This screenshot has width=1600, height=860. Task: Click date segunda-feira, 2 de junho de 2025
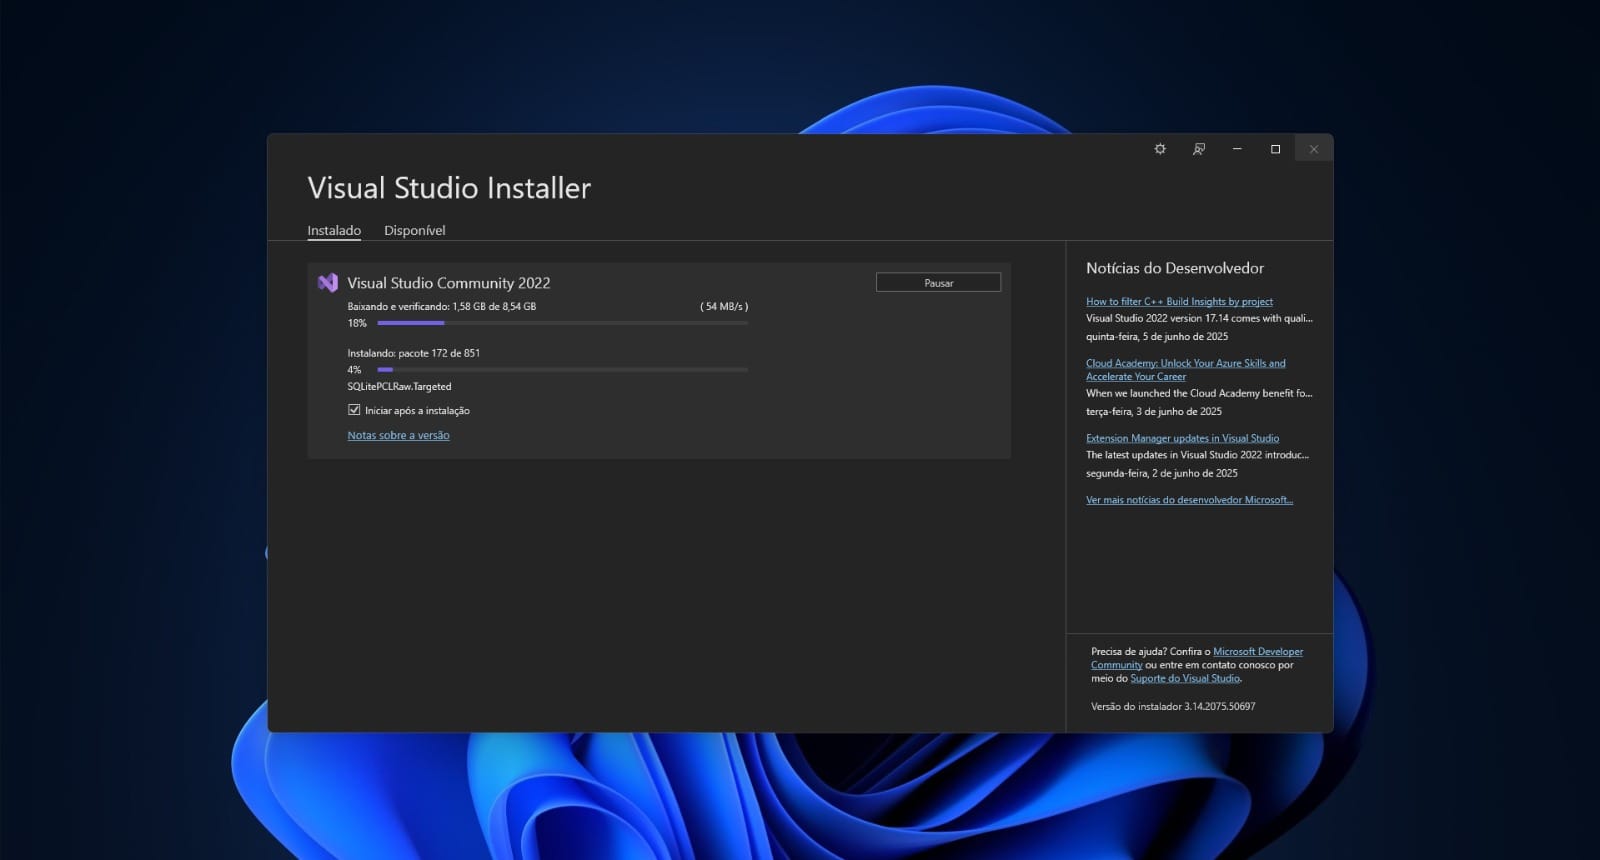click(1162, 473)
